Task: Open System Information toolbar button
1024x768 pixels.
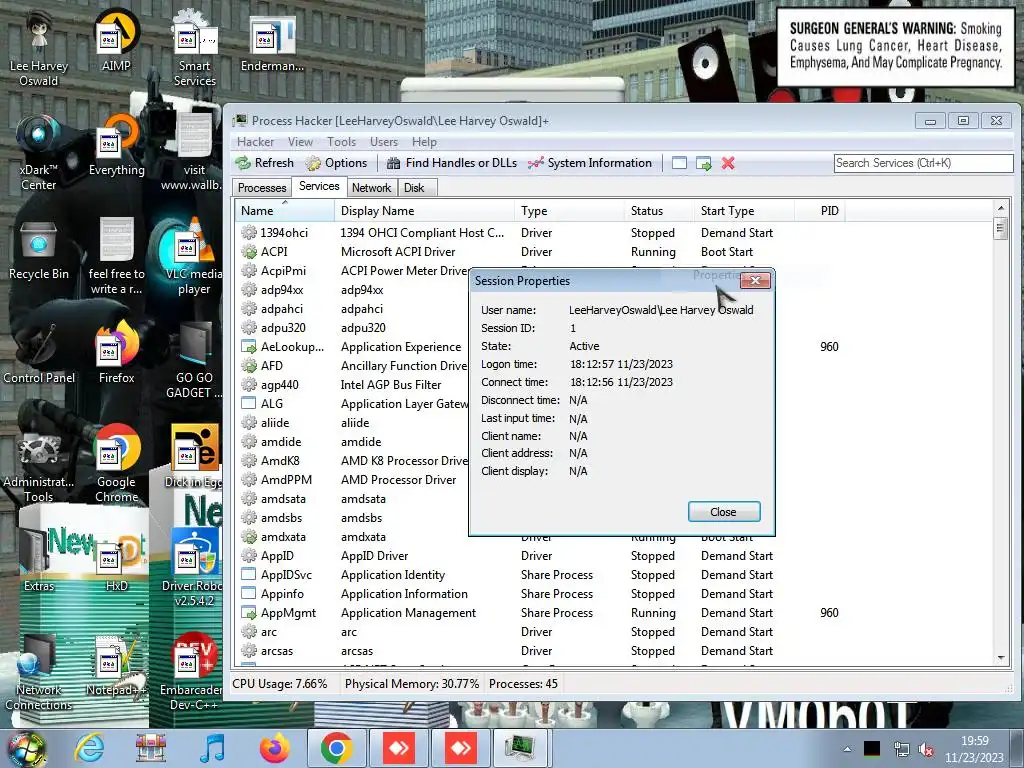Action: tap(590, 163)
